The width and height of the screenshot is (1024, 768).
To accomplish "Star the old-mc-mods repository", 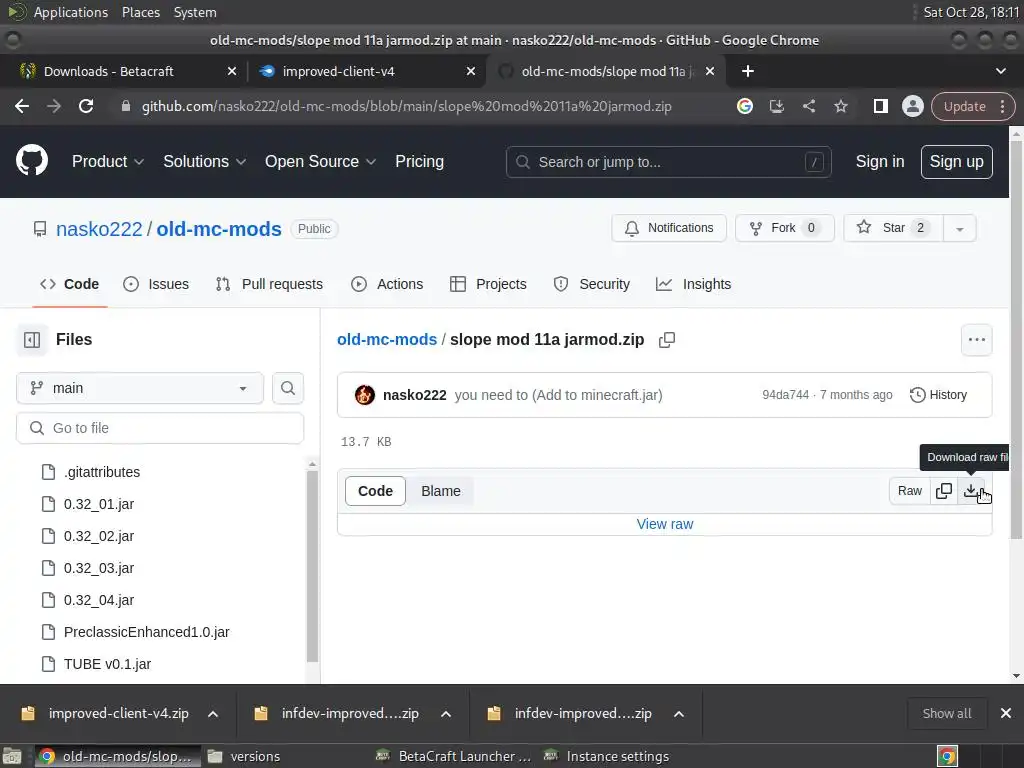I will pyautogui.click(x=893, y=228).
